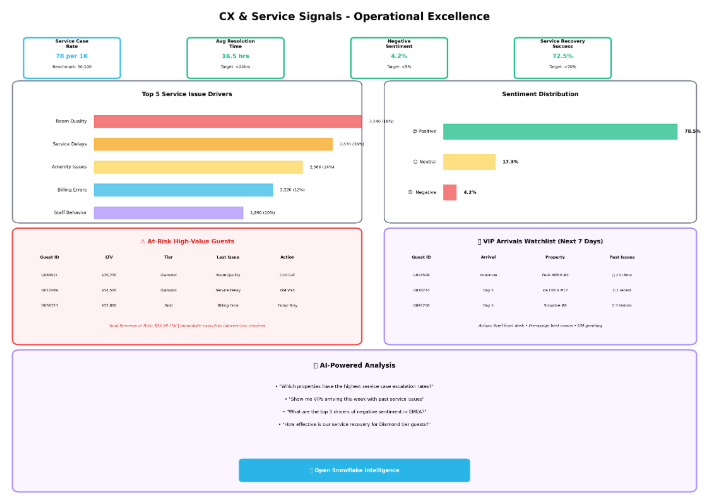Screen dimensions: 720x499
Task: Click the icon beside VIP Arrivals Watchlist title
Action: pos(481,241)
